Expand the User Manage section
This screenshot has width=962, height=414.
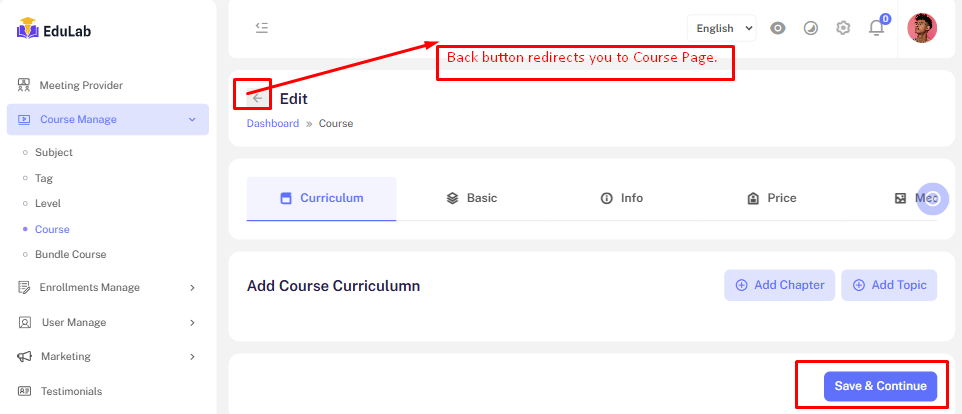point(107,322)
